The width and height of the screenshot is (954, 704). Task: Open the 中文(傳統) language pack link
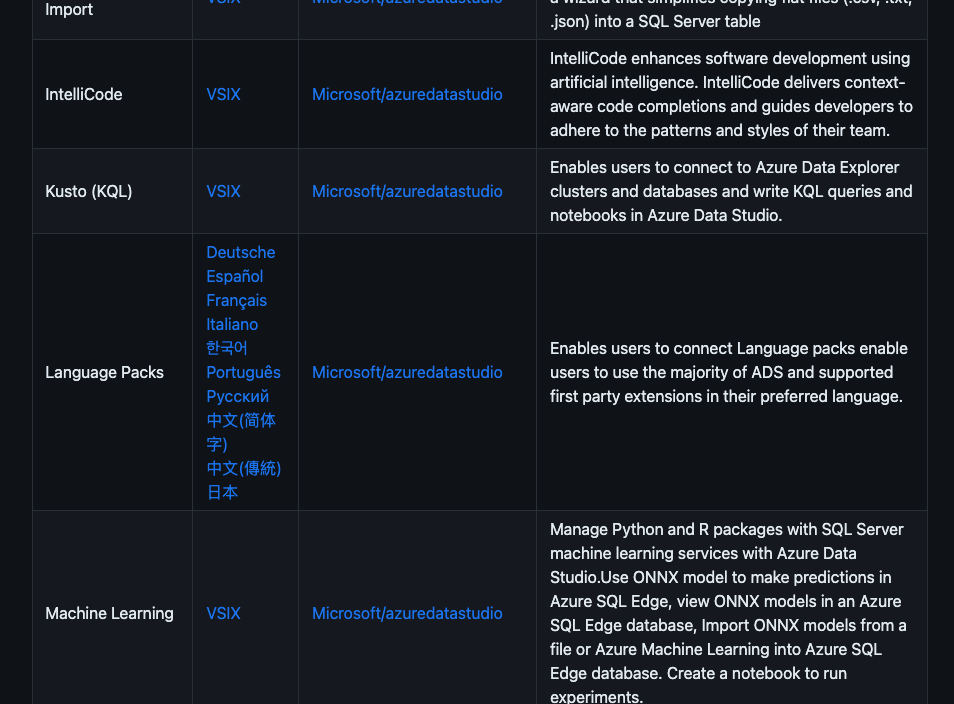[x=243, y=469]
